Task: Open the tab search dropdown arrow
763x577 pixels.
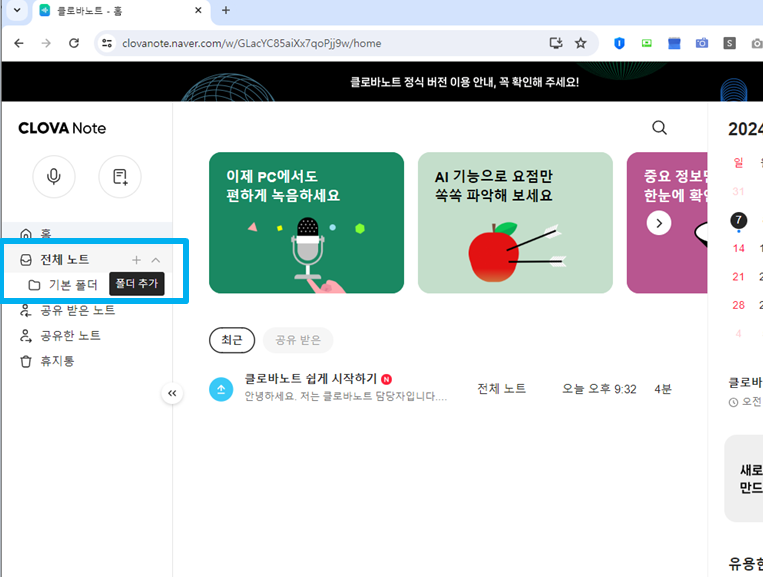Action: click(x=17, y=10)
